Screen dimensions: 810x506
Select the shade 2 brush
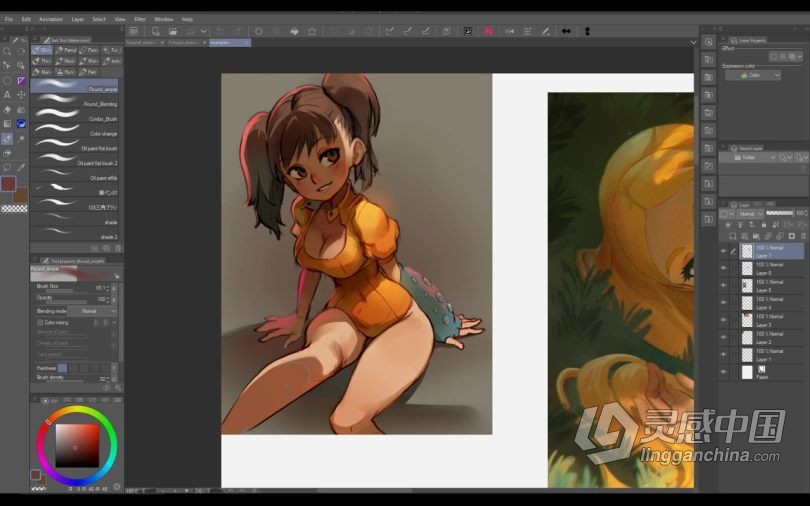(x=74, y=233)
